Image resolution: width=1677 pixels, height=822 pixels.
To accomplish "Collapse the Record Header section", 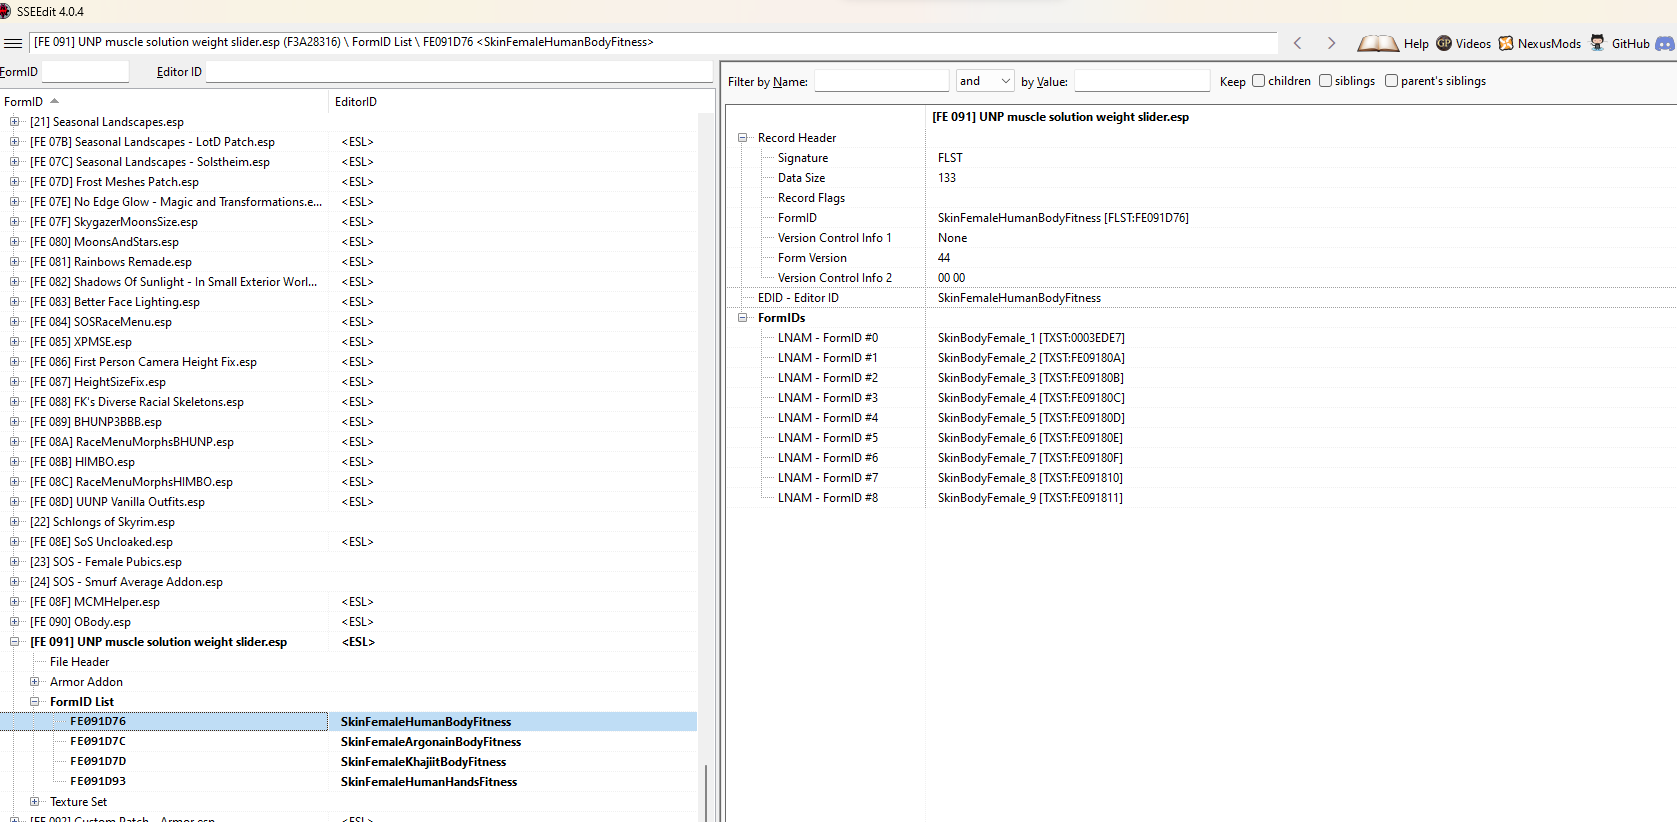I will pyautogui.click(x=743, y=138).
